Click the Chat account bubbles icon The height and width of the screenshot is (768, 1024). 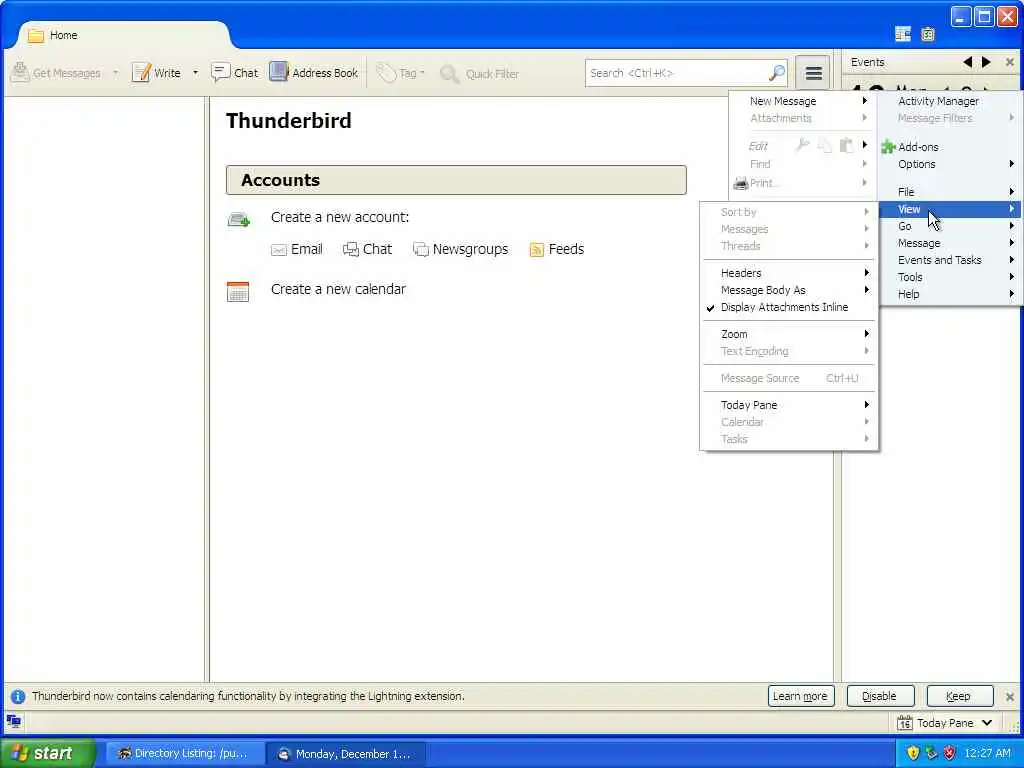coord(351,249)
